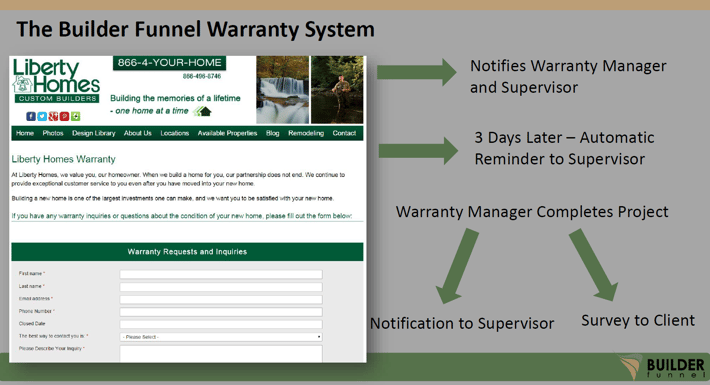The image size is (710, 385).
Task: Click the waterfall header photo
Action: tap(283, 90)
